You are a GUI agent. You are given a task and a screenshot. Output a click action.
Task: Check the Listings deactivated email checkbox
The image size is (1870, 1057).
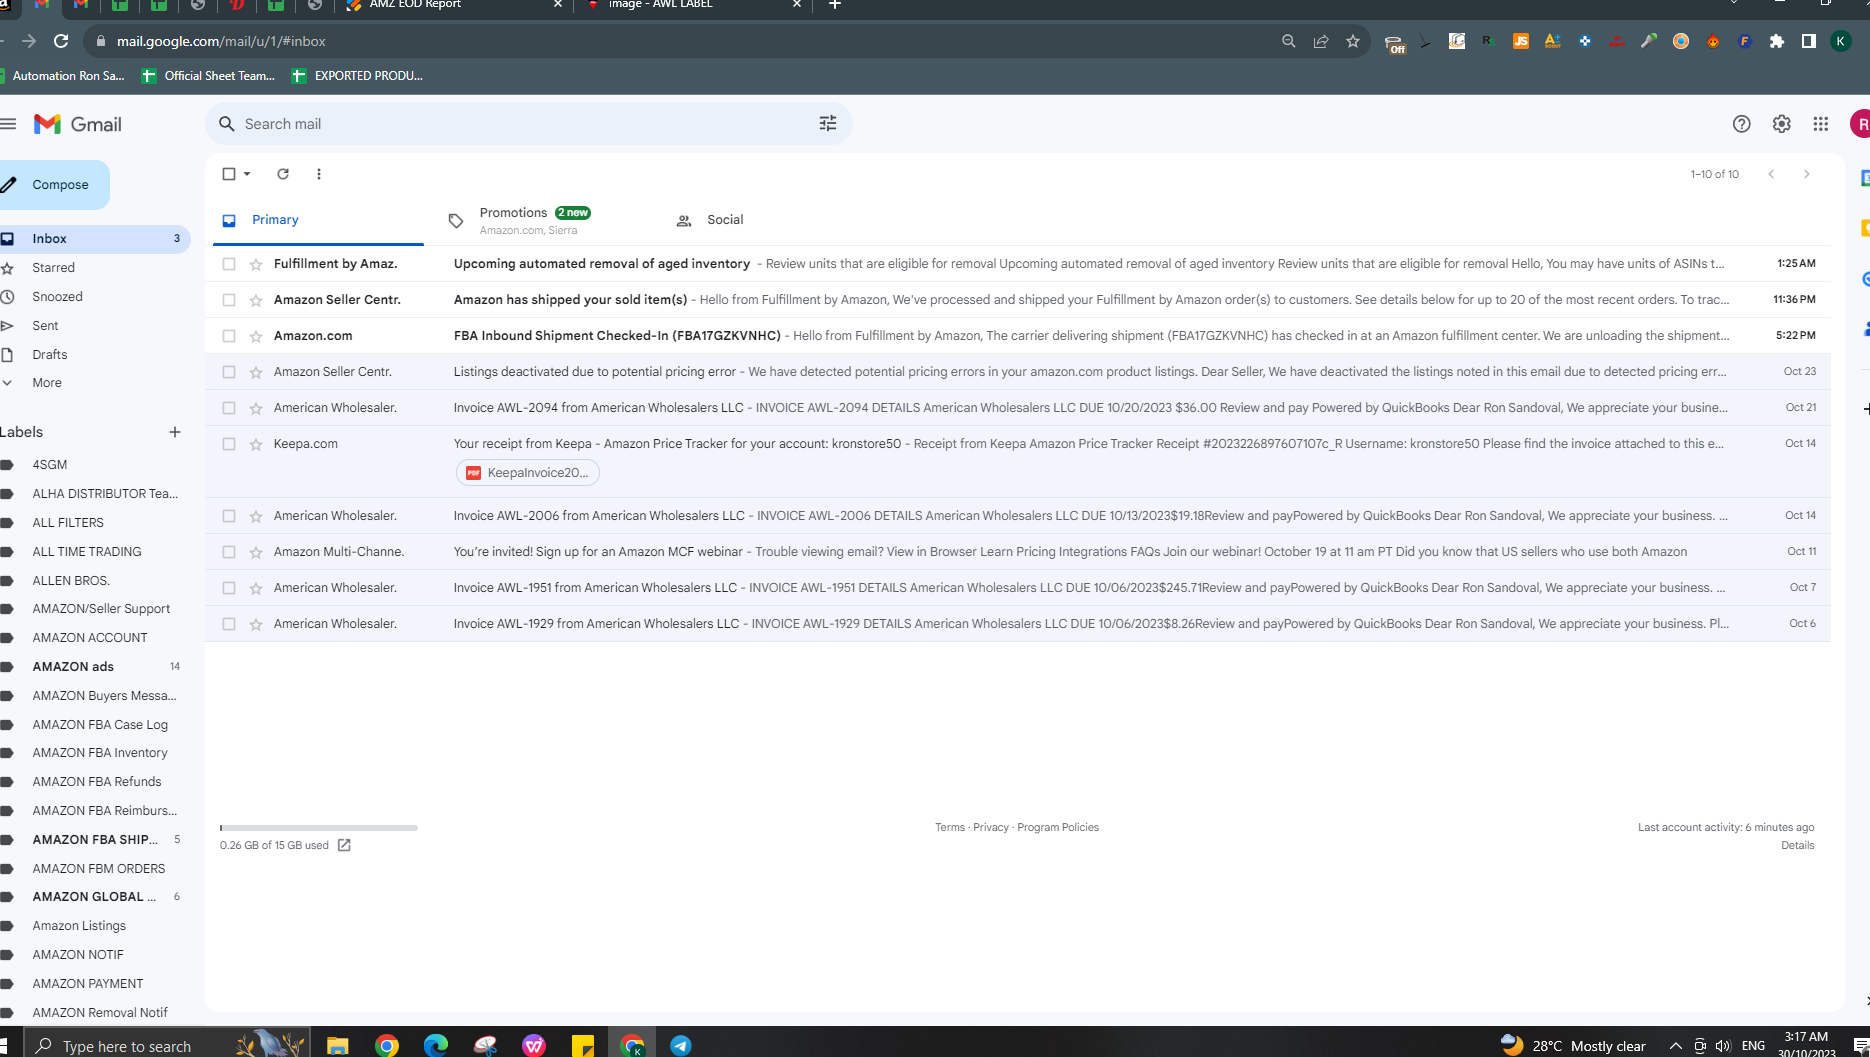229,372
